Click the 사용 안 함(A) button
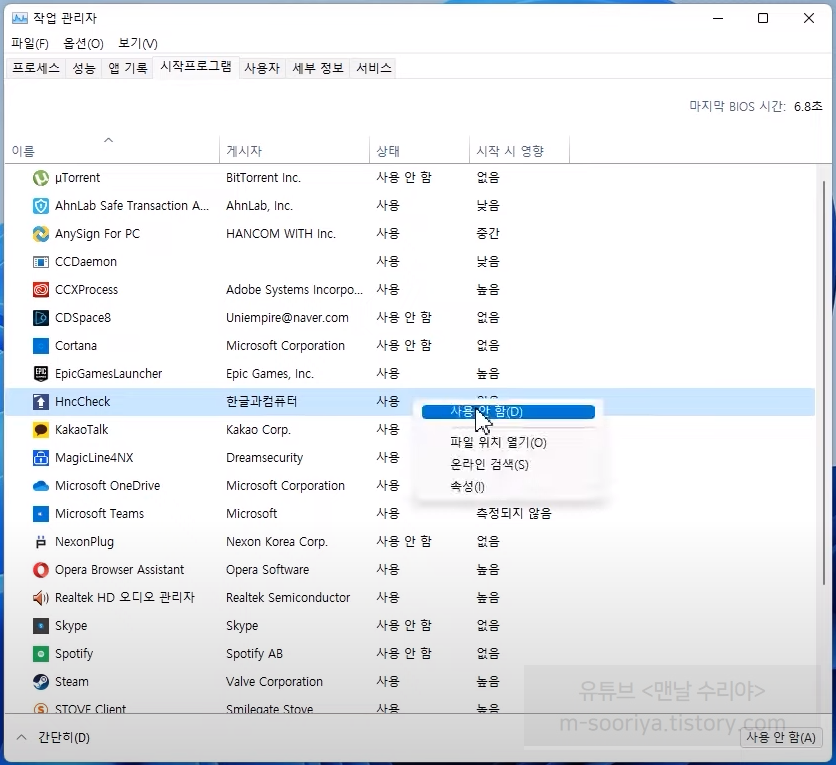836x765 pixels. pyautogui.click(x=781, y=737)
